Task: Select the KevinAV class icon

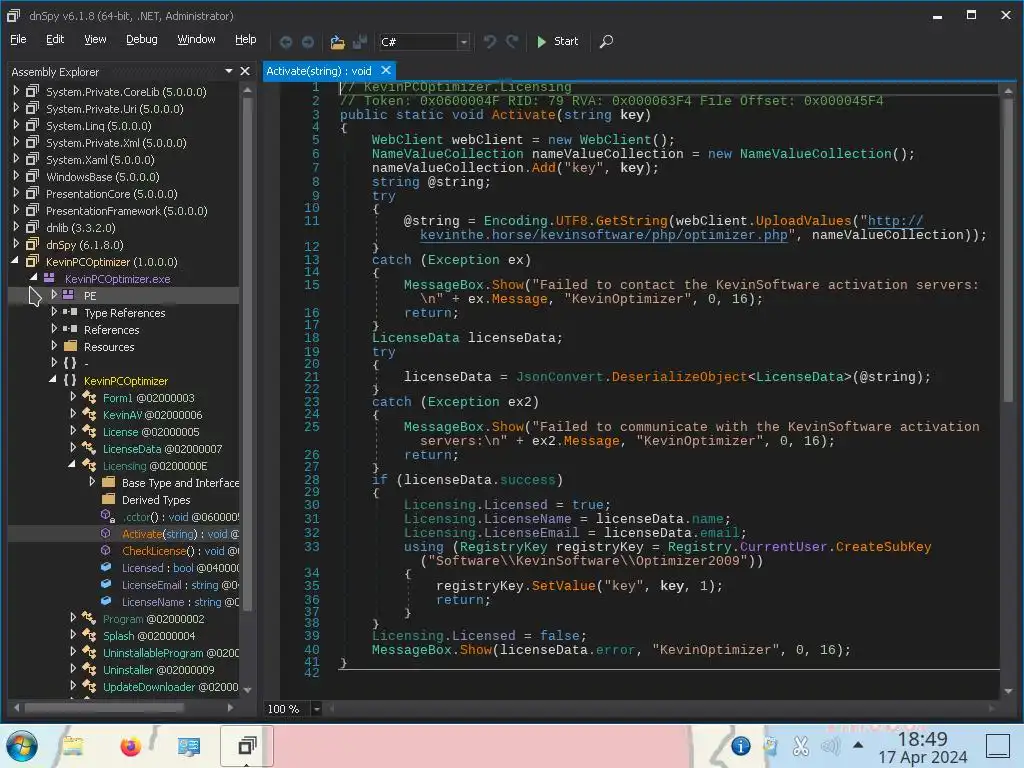Action: tap(89, 414)
